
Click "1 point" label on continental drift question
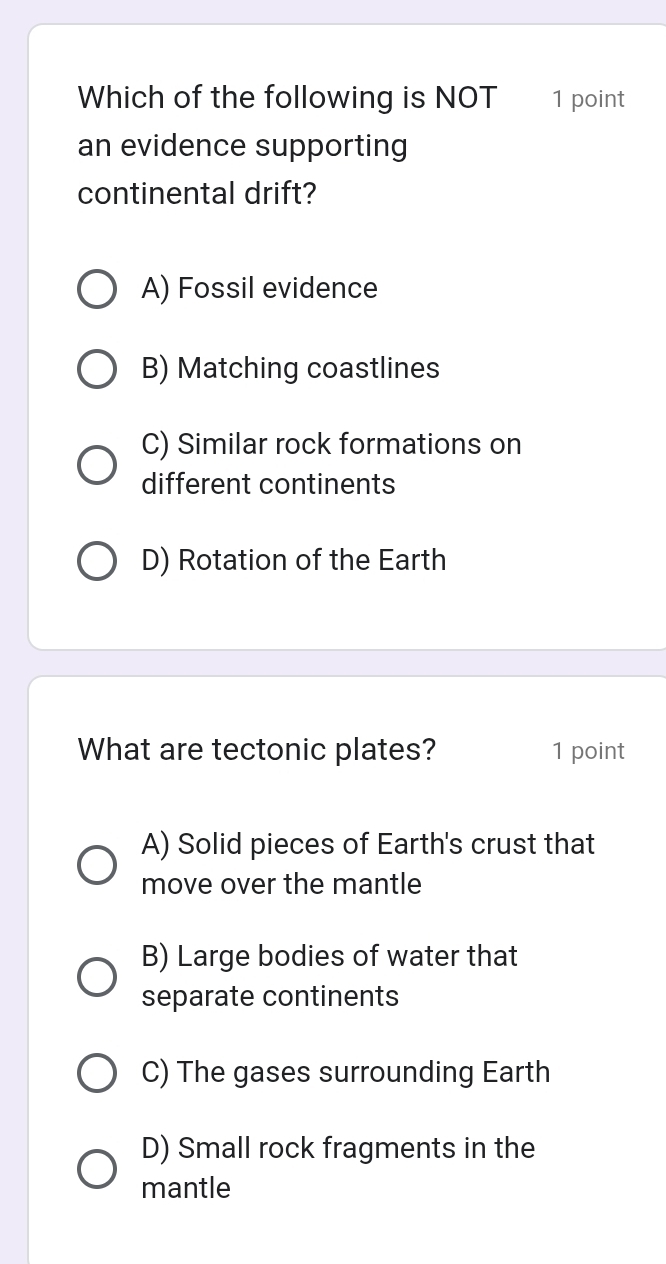coord(588,99)
